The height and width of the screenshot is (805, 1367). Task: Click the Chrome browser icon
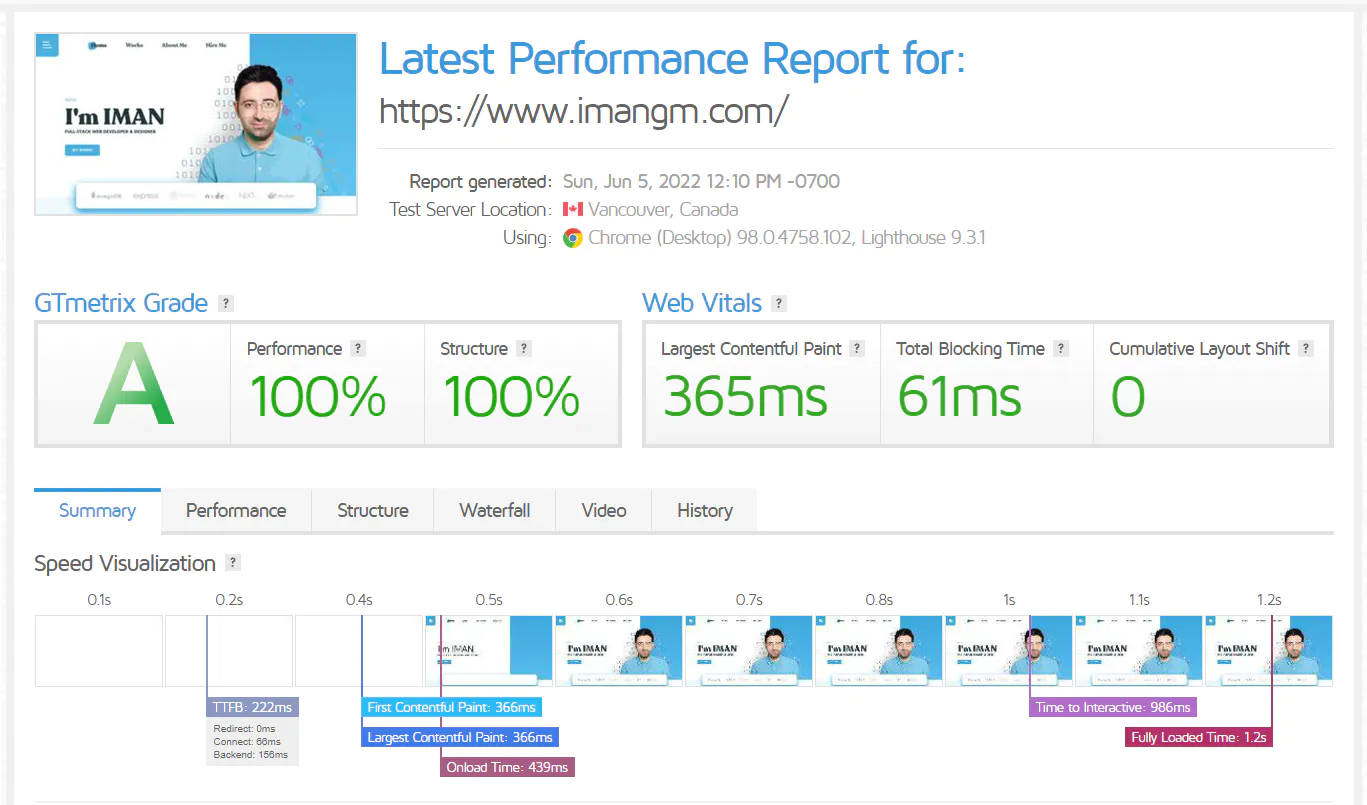click(x=572, y=238)
